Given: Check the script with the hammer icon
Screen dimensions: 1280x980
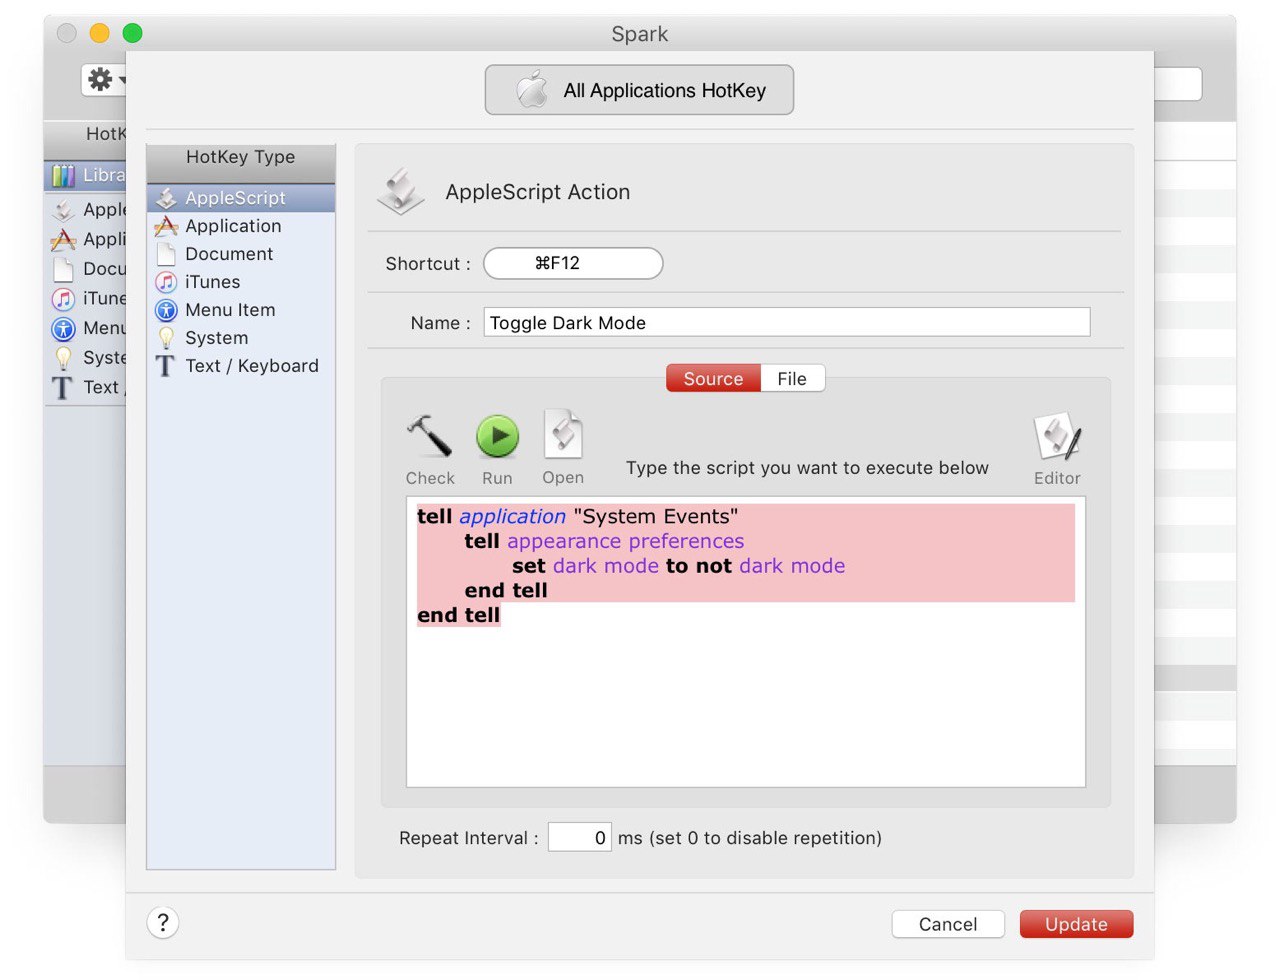Looking at the screenshot, I should 430,437.
